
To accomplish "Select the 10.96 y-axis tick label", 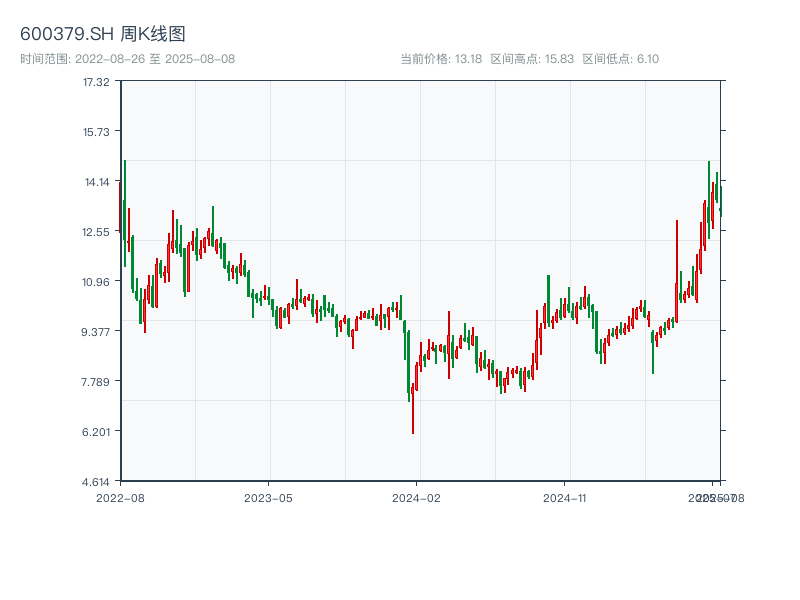I will pos(96,281).
